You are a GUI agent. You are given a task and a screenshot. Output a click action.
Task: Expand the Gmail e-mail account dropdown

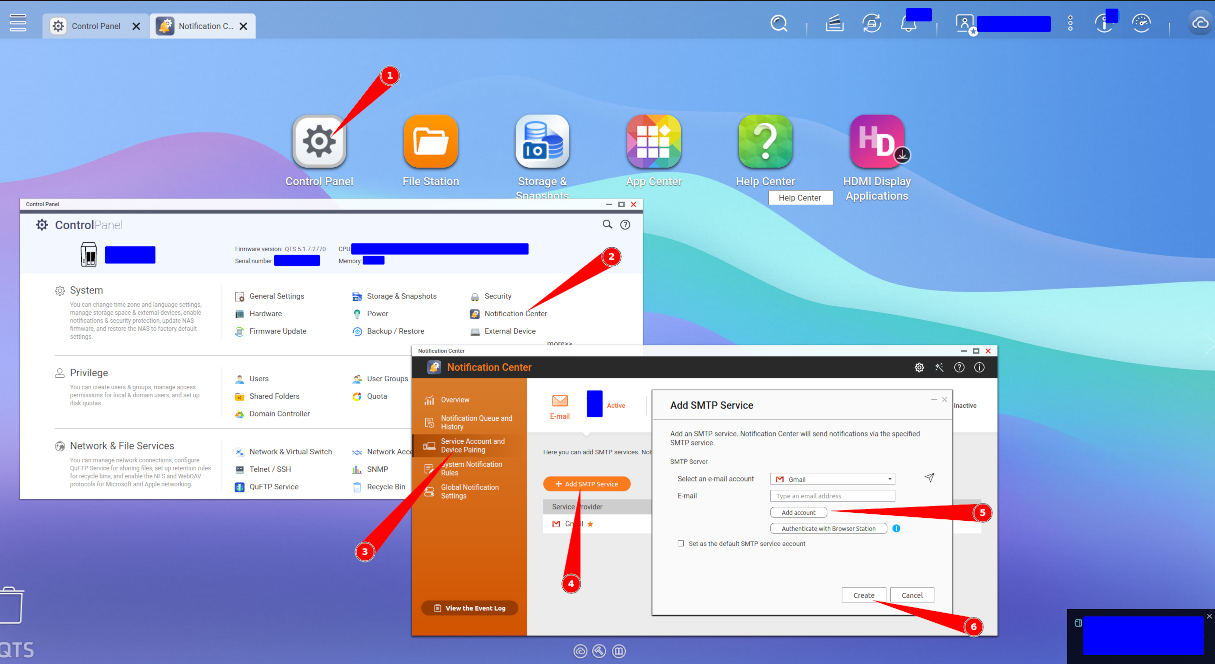click(832, 479)
